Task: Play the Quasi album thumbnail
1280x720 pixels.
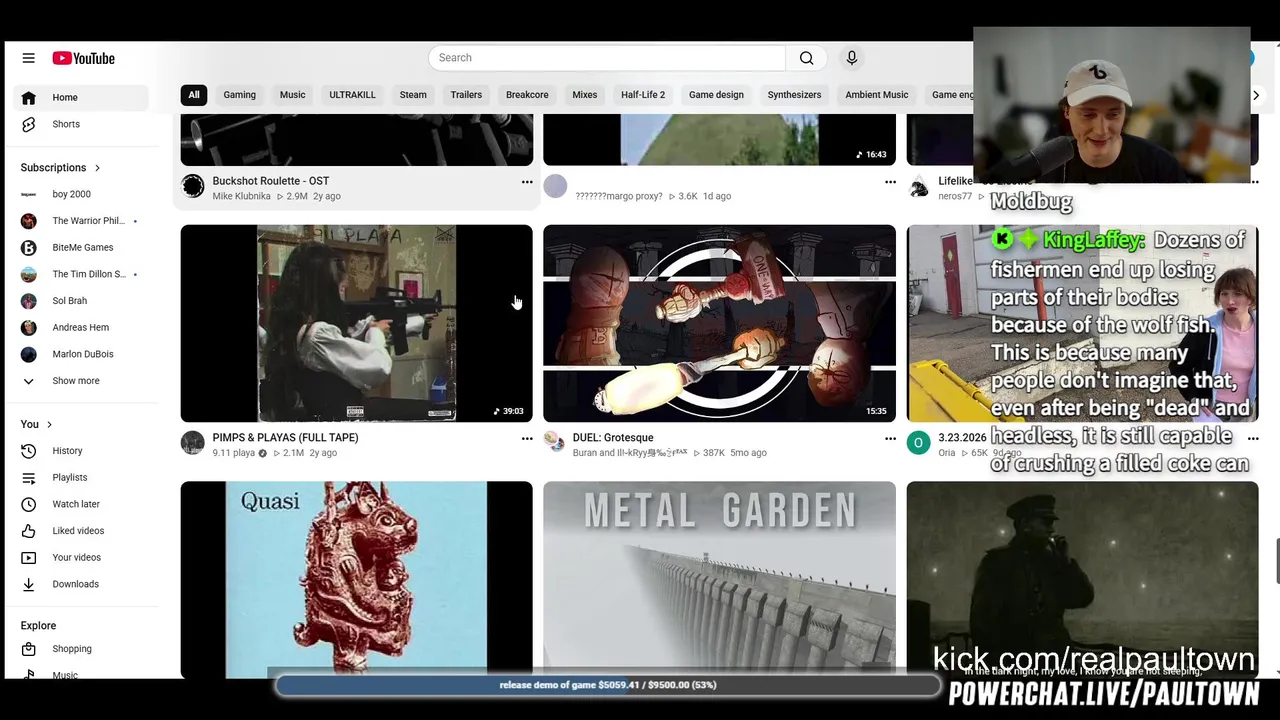Action: (x=357, y=580)
